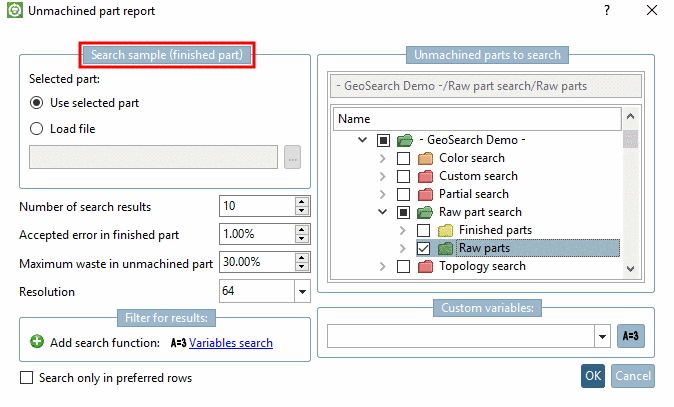Select the Color search tree row

472,158
